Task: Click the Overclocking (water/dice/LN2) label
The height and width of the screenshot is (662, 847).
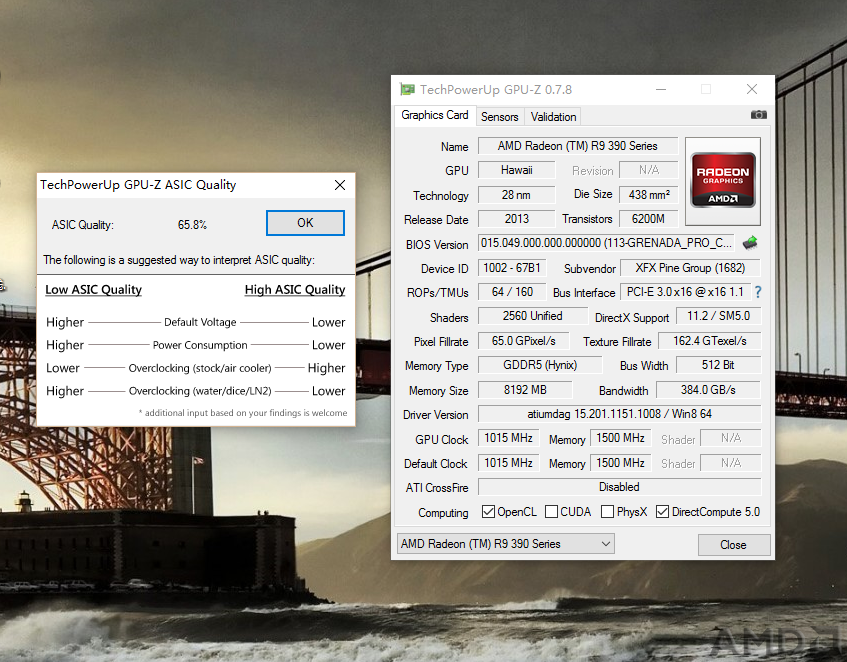Action: pyautogui.click(x=200, y=391)
